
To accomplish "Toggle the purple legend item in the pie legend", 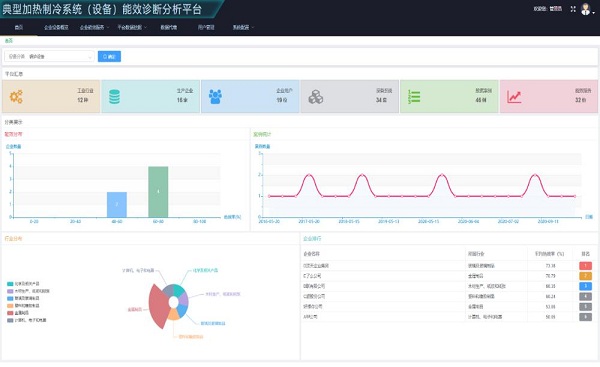I will pyautogui.click(x=28, y=291).
